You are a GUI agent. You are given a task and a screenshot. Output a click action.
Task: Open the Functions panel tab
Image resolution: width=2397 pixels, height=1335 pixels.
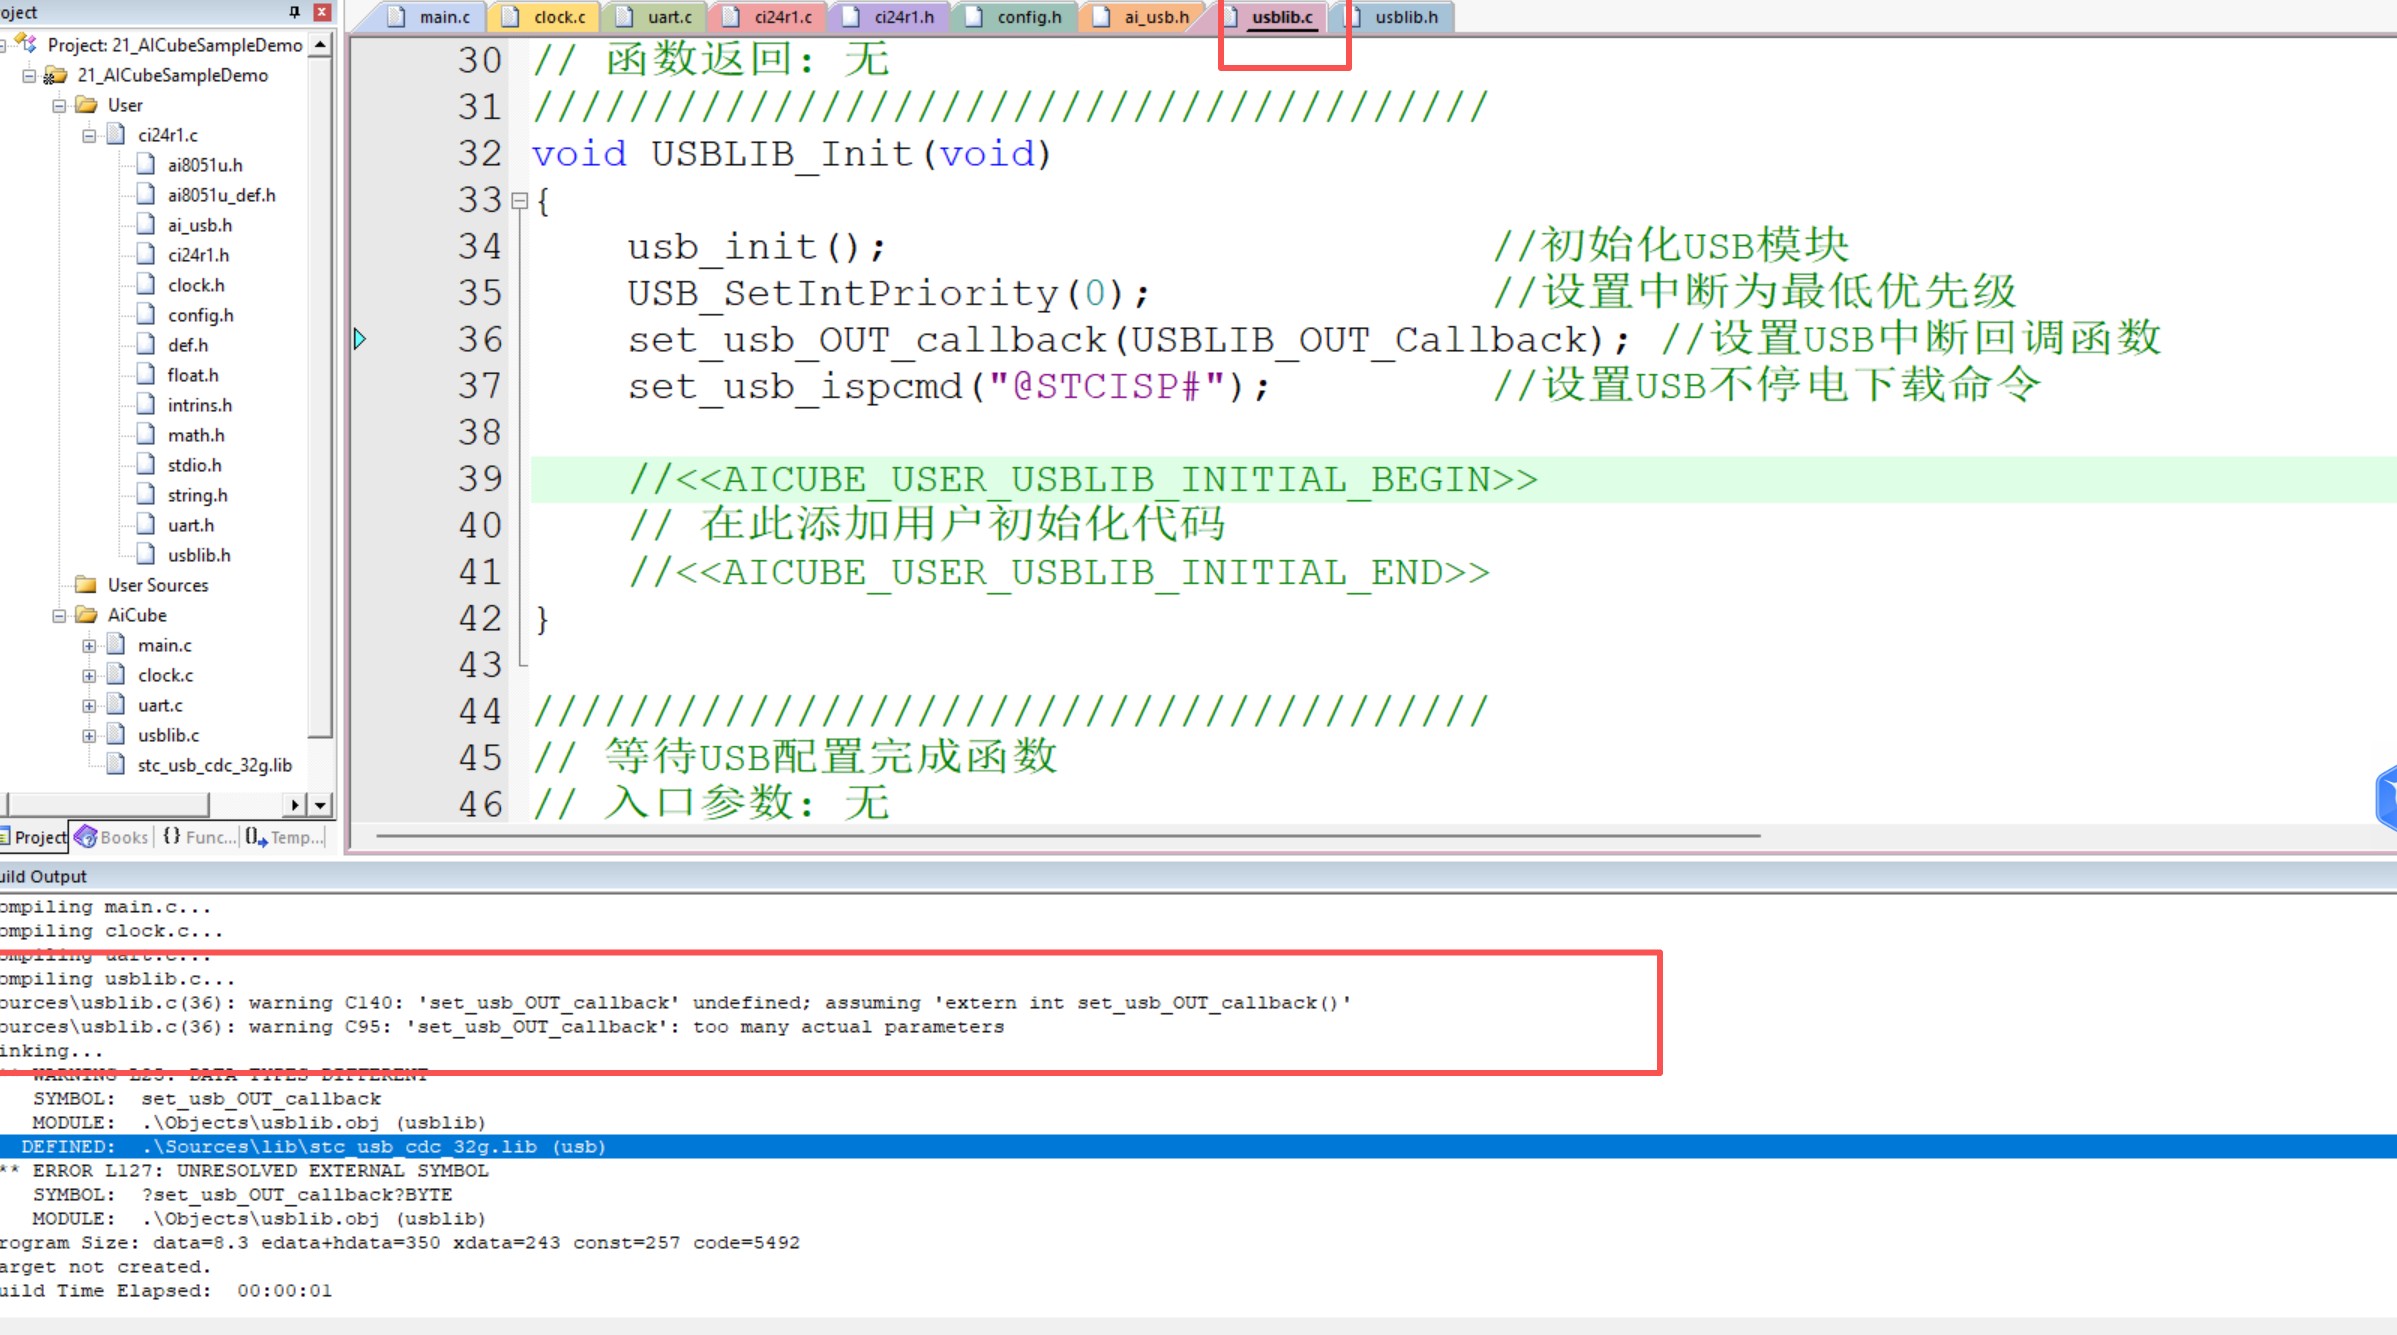[200, 837]
